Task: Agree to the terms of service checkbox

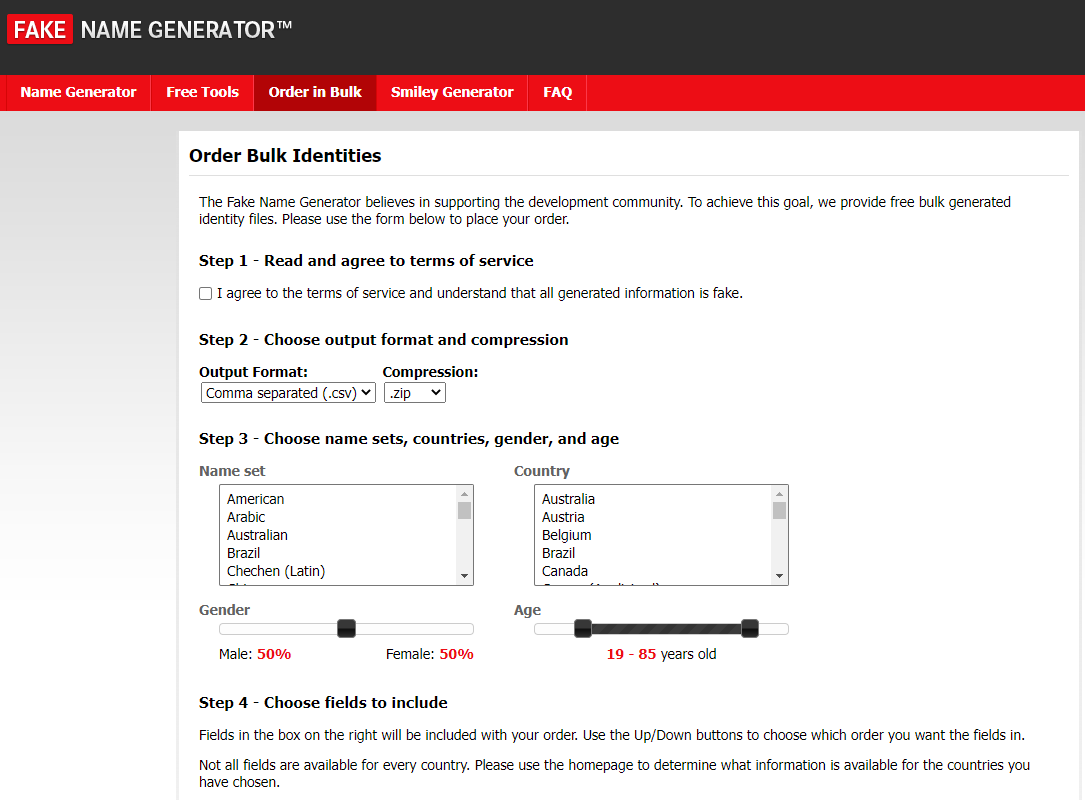Action: tap(206, 294)
